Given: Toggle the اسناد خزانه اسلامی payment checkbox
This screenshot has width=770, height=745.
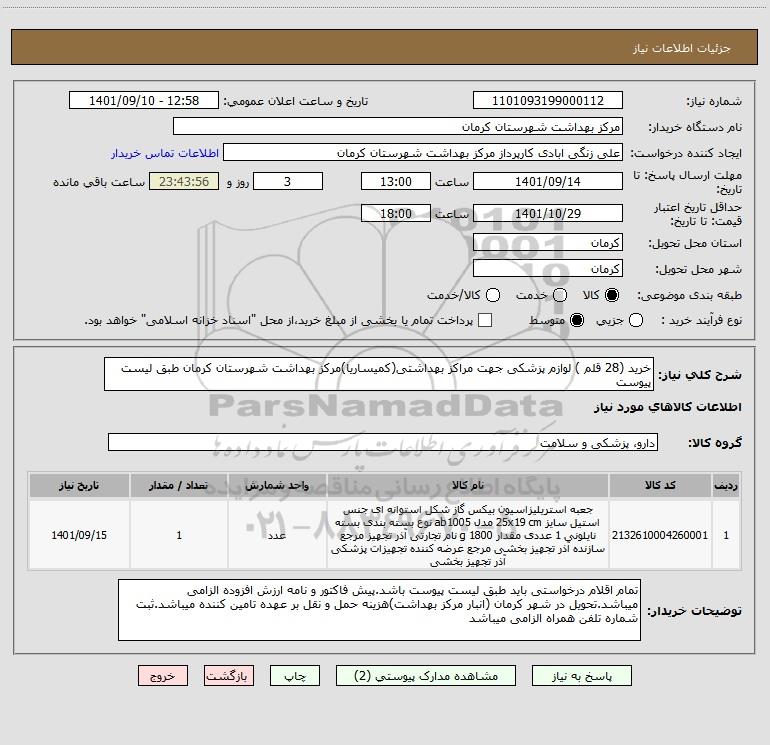Looking at the screenshot, I should (485, 320).
